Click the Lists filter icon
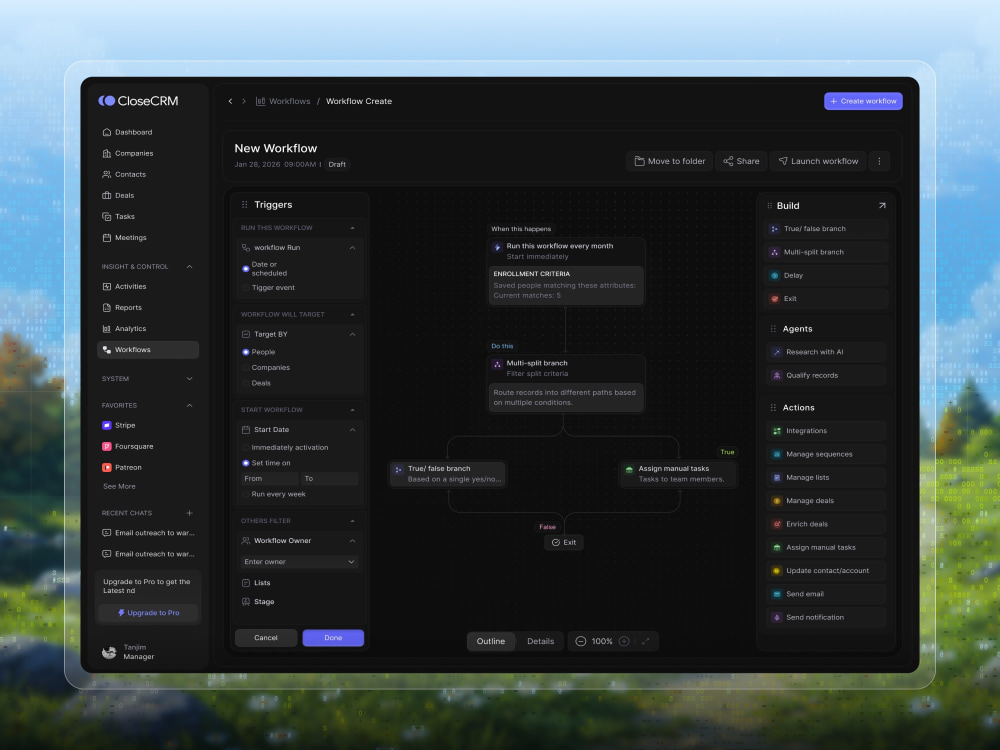This screenshot has height=750, width=1000. 246,583
